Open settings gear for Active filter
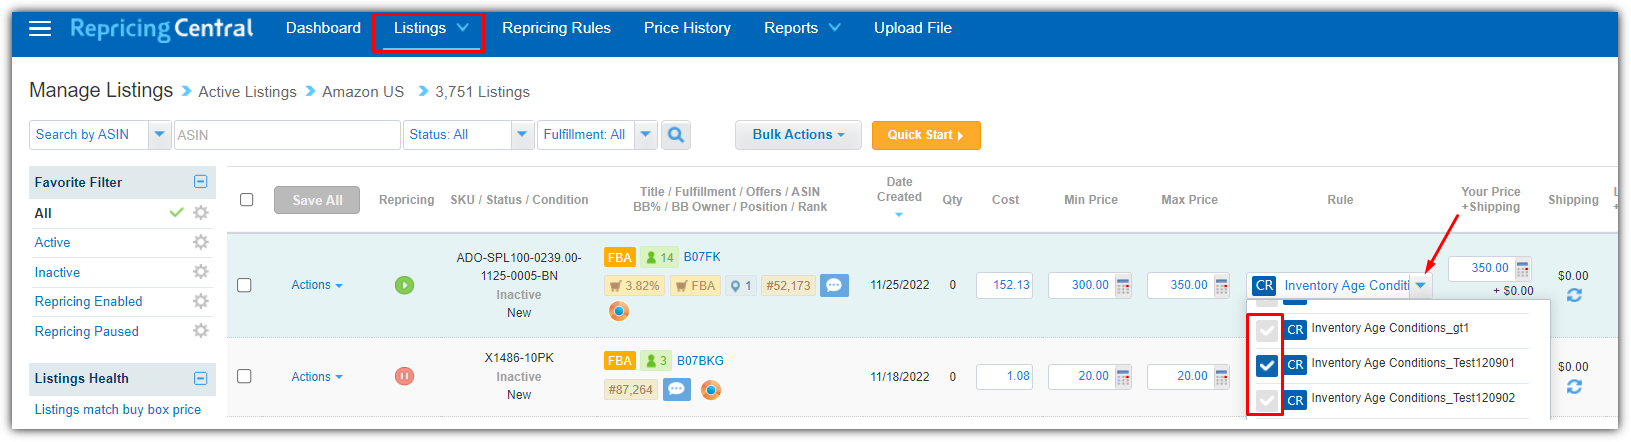Viewport: 1631px width, 442px height. tap(201, 242)
